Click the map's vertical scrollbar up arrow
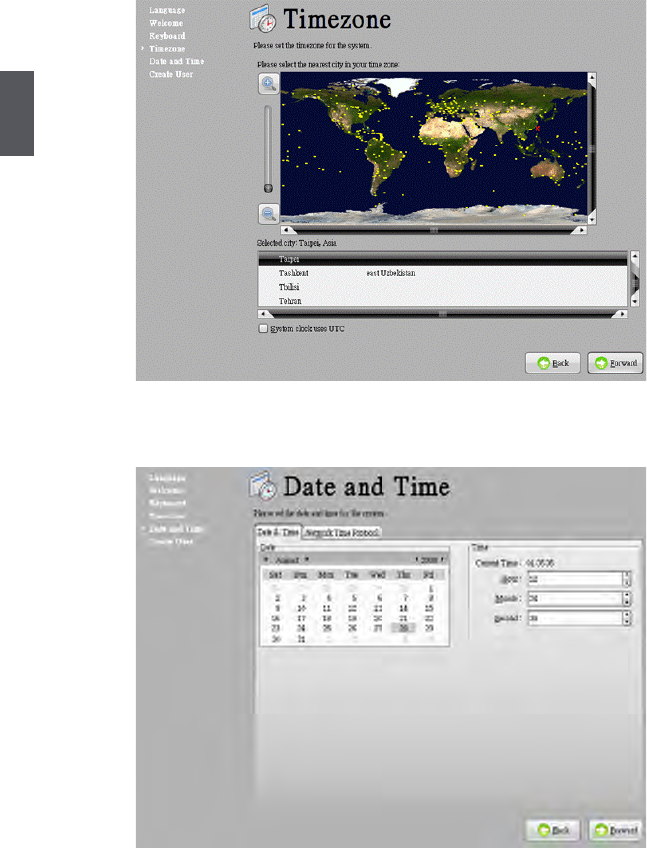 tap(592, 77)
